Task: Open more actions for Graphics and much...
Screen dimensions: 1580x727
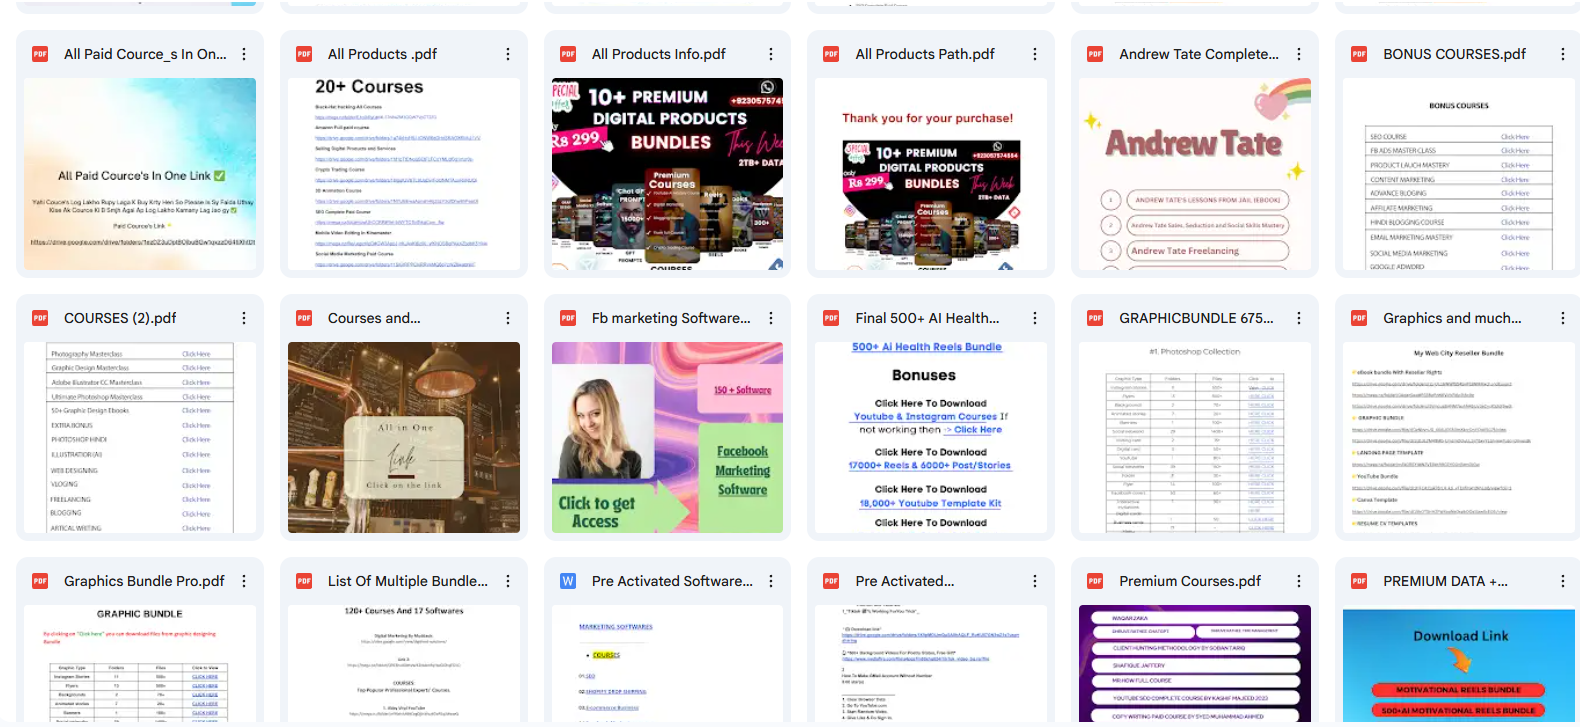Action: point(1563,318)
